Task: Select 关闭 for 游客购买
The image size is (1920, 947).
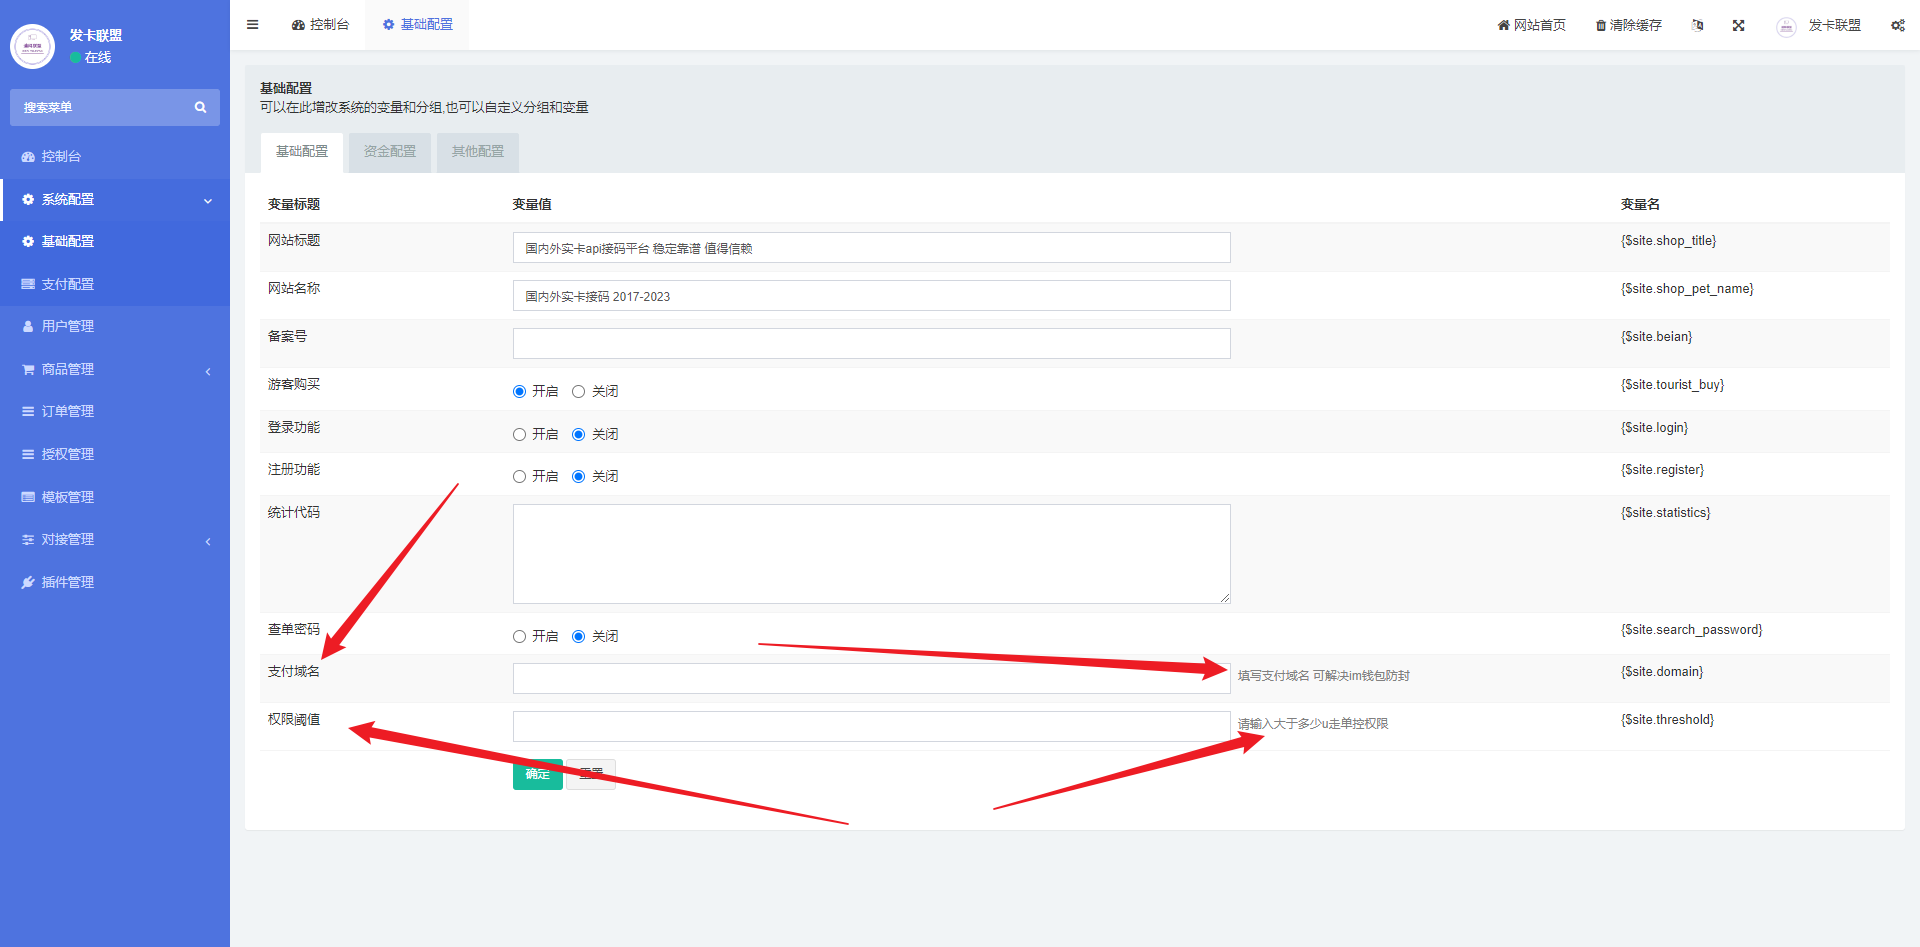Action: click(x=578, y=392)
